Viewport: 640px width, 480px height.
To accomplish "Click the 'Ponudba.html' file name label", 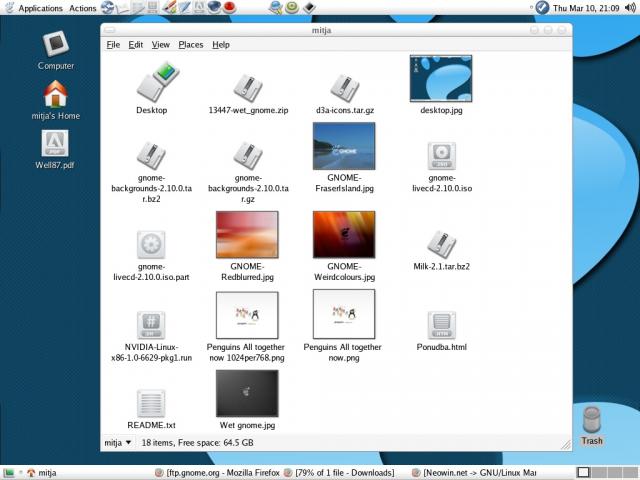I will coord(441,347).
